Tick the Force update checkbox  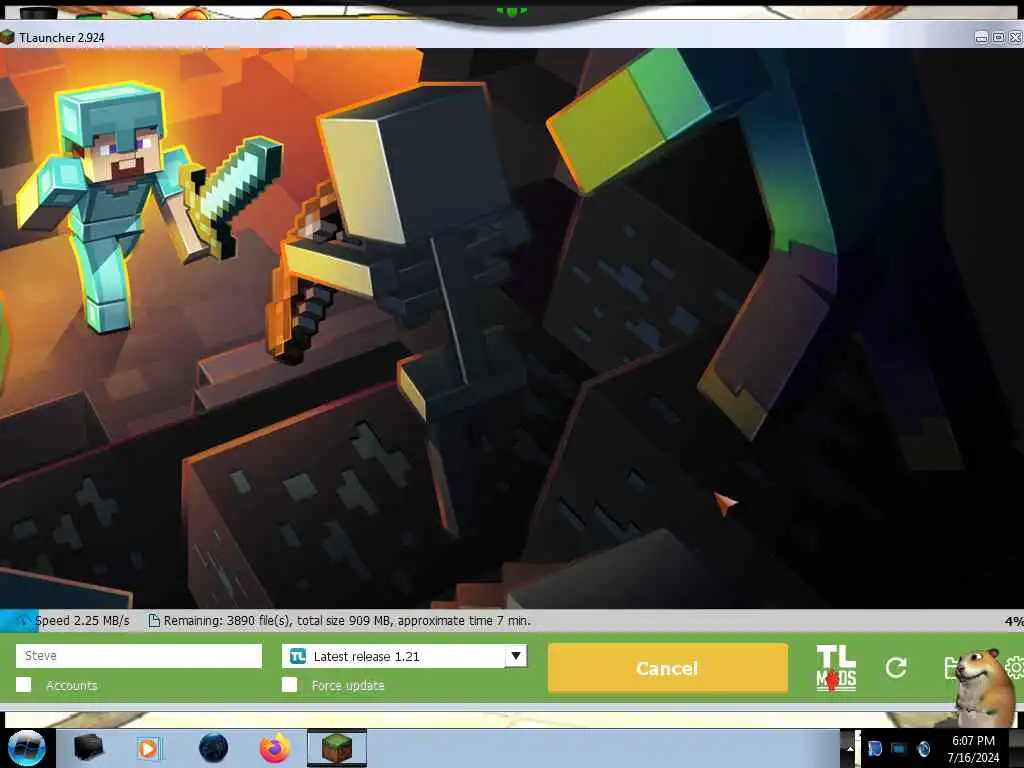click(x=289, y=684)
